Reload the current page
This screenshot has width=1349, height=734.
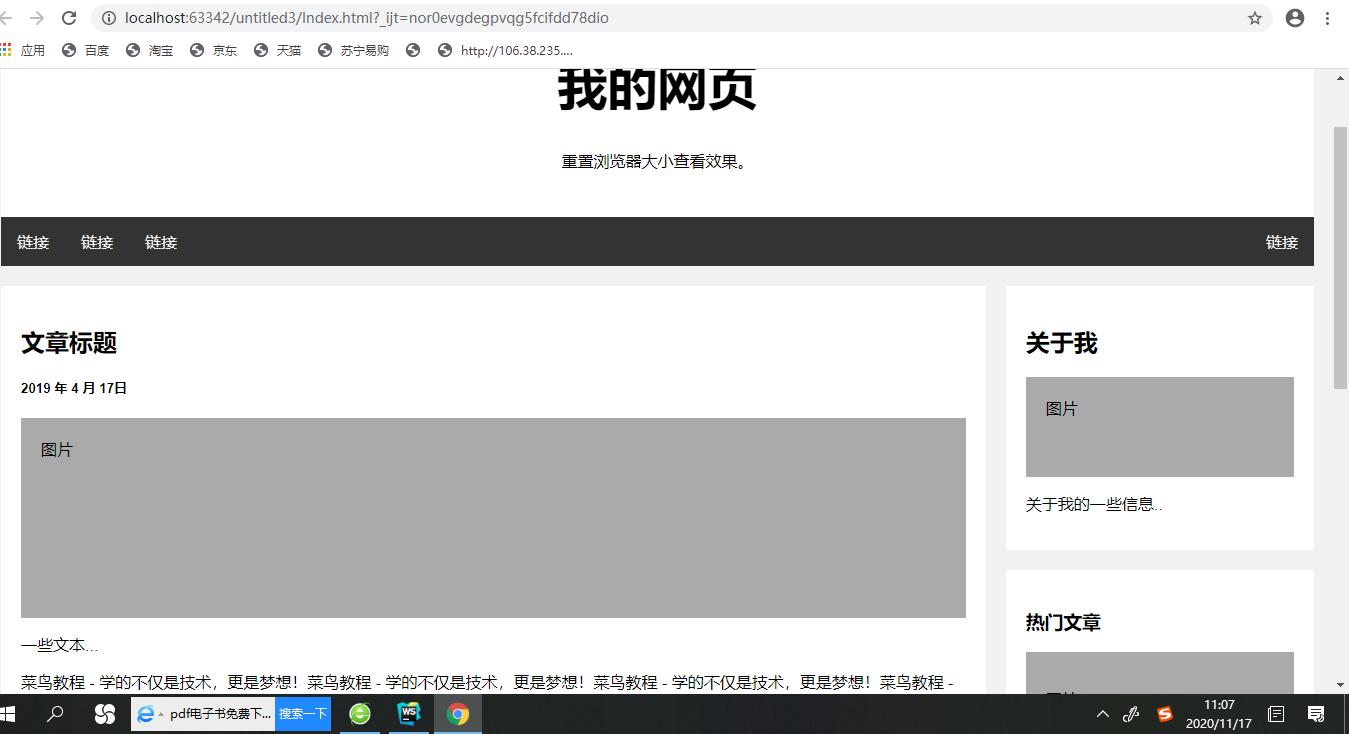[67, 17]
